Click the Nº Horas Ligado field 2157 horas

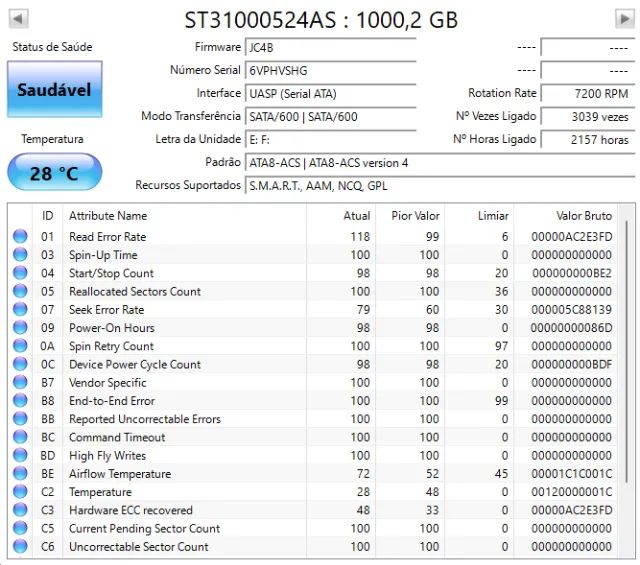point(588,140)
